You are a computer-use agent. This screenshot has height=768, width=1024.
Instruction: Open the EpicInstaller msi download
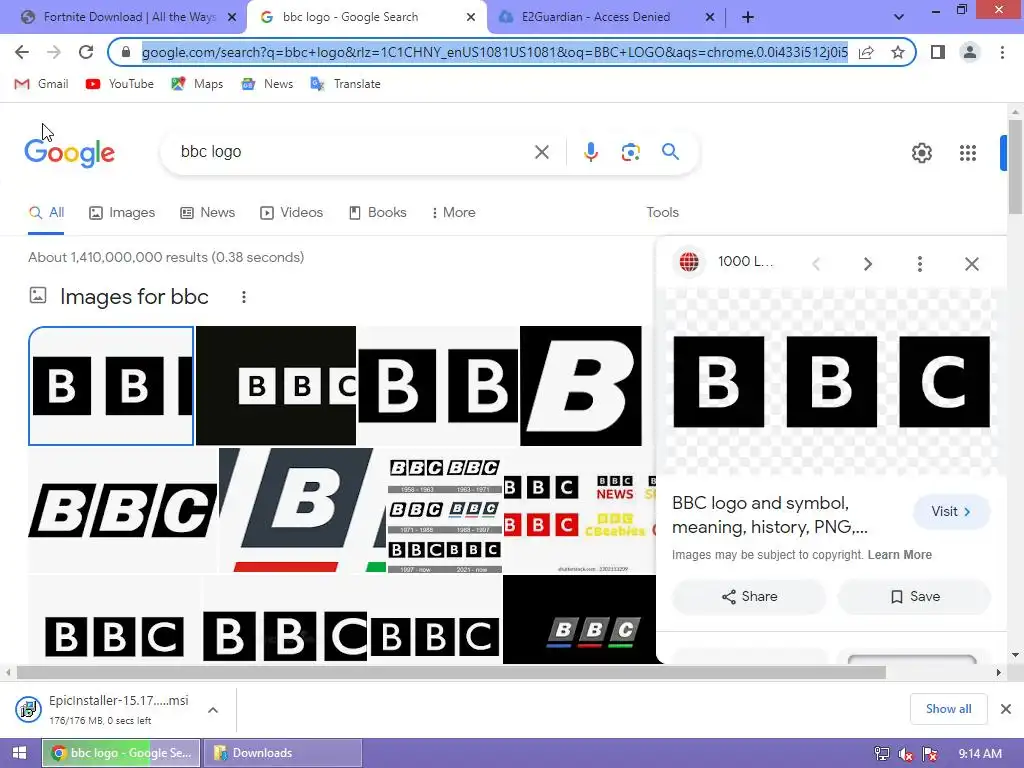(x=104, y=709)
